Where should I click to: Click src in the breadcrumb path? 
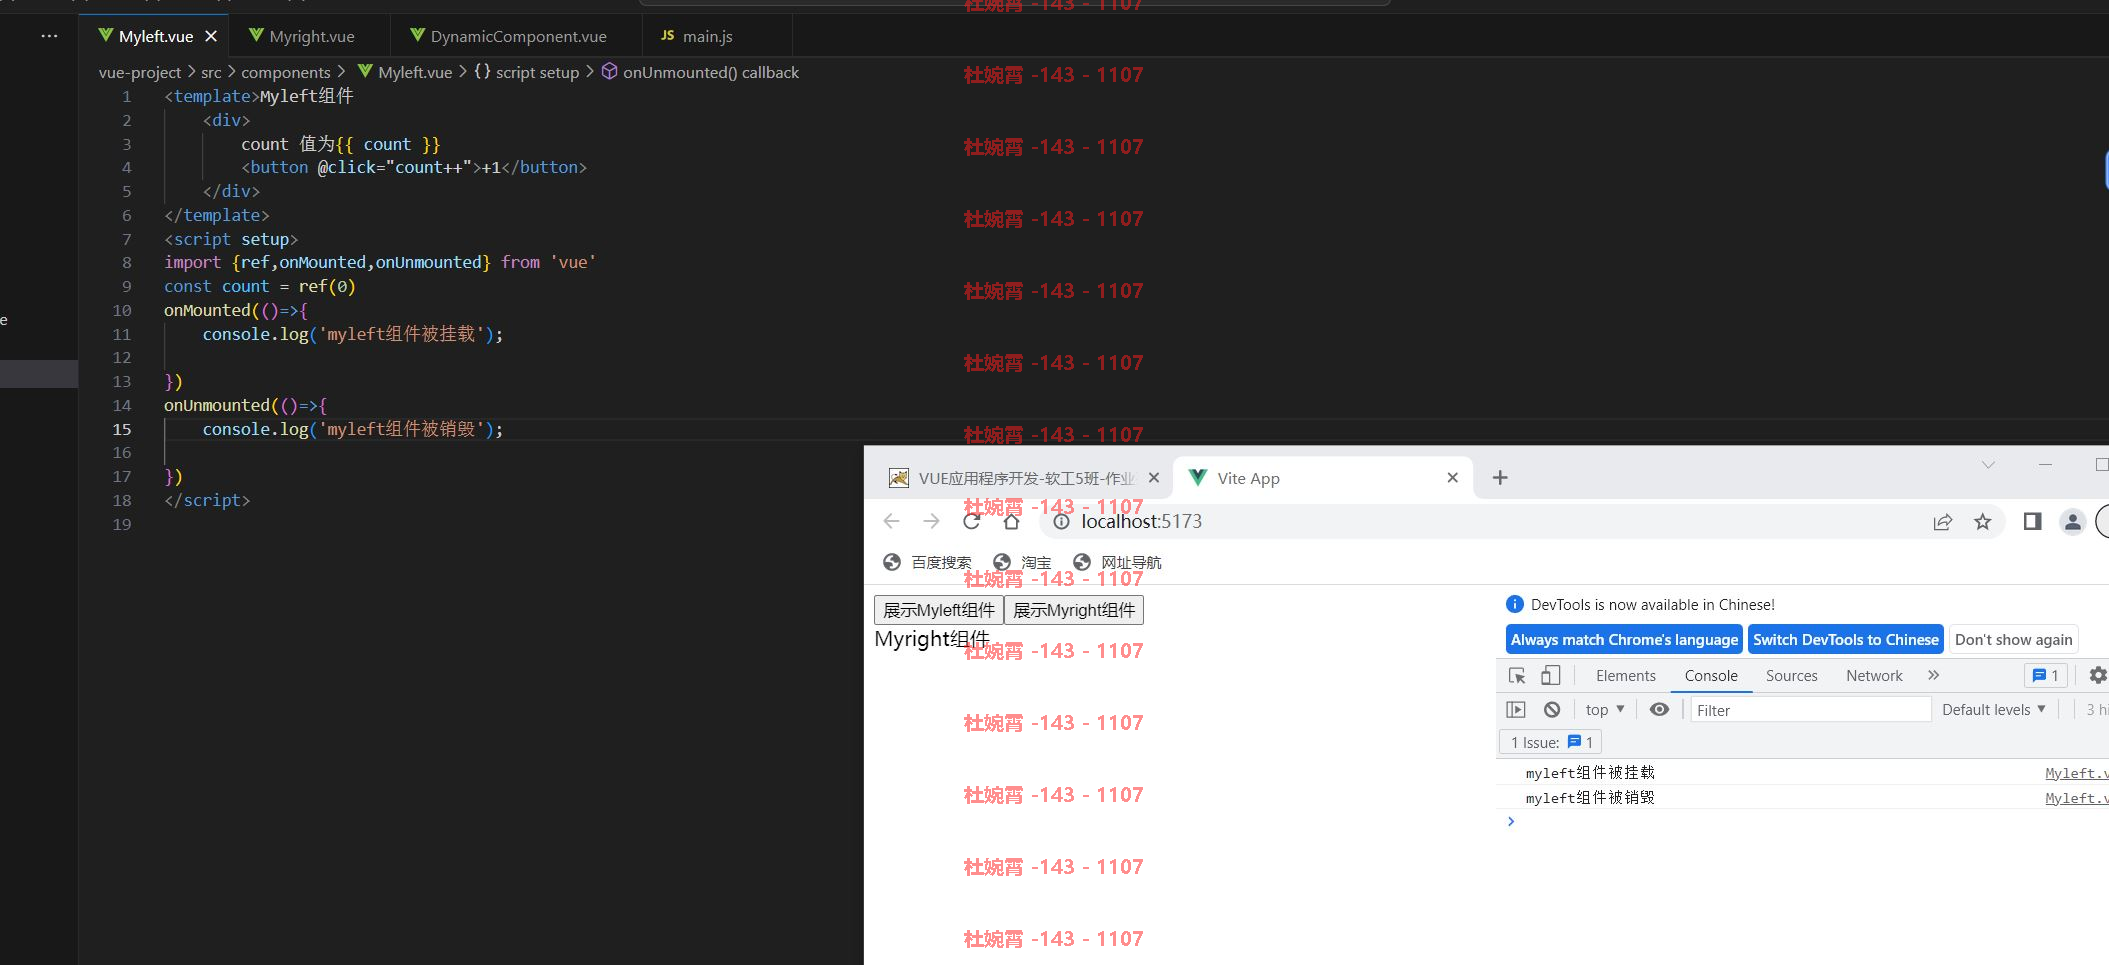tap(211, 72)
